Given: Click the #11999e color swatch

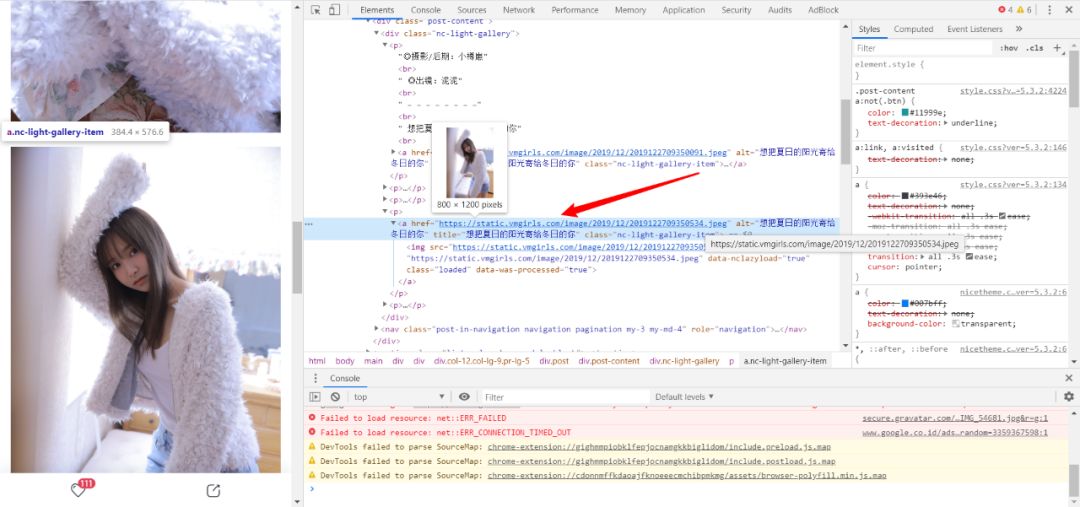Looking at the screenshot, I should point(904,112).
